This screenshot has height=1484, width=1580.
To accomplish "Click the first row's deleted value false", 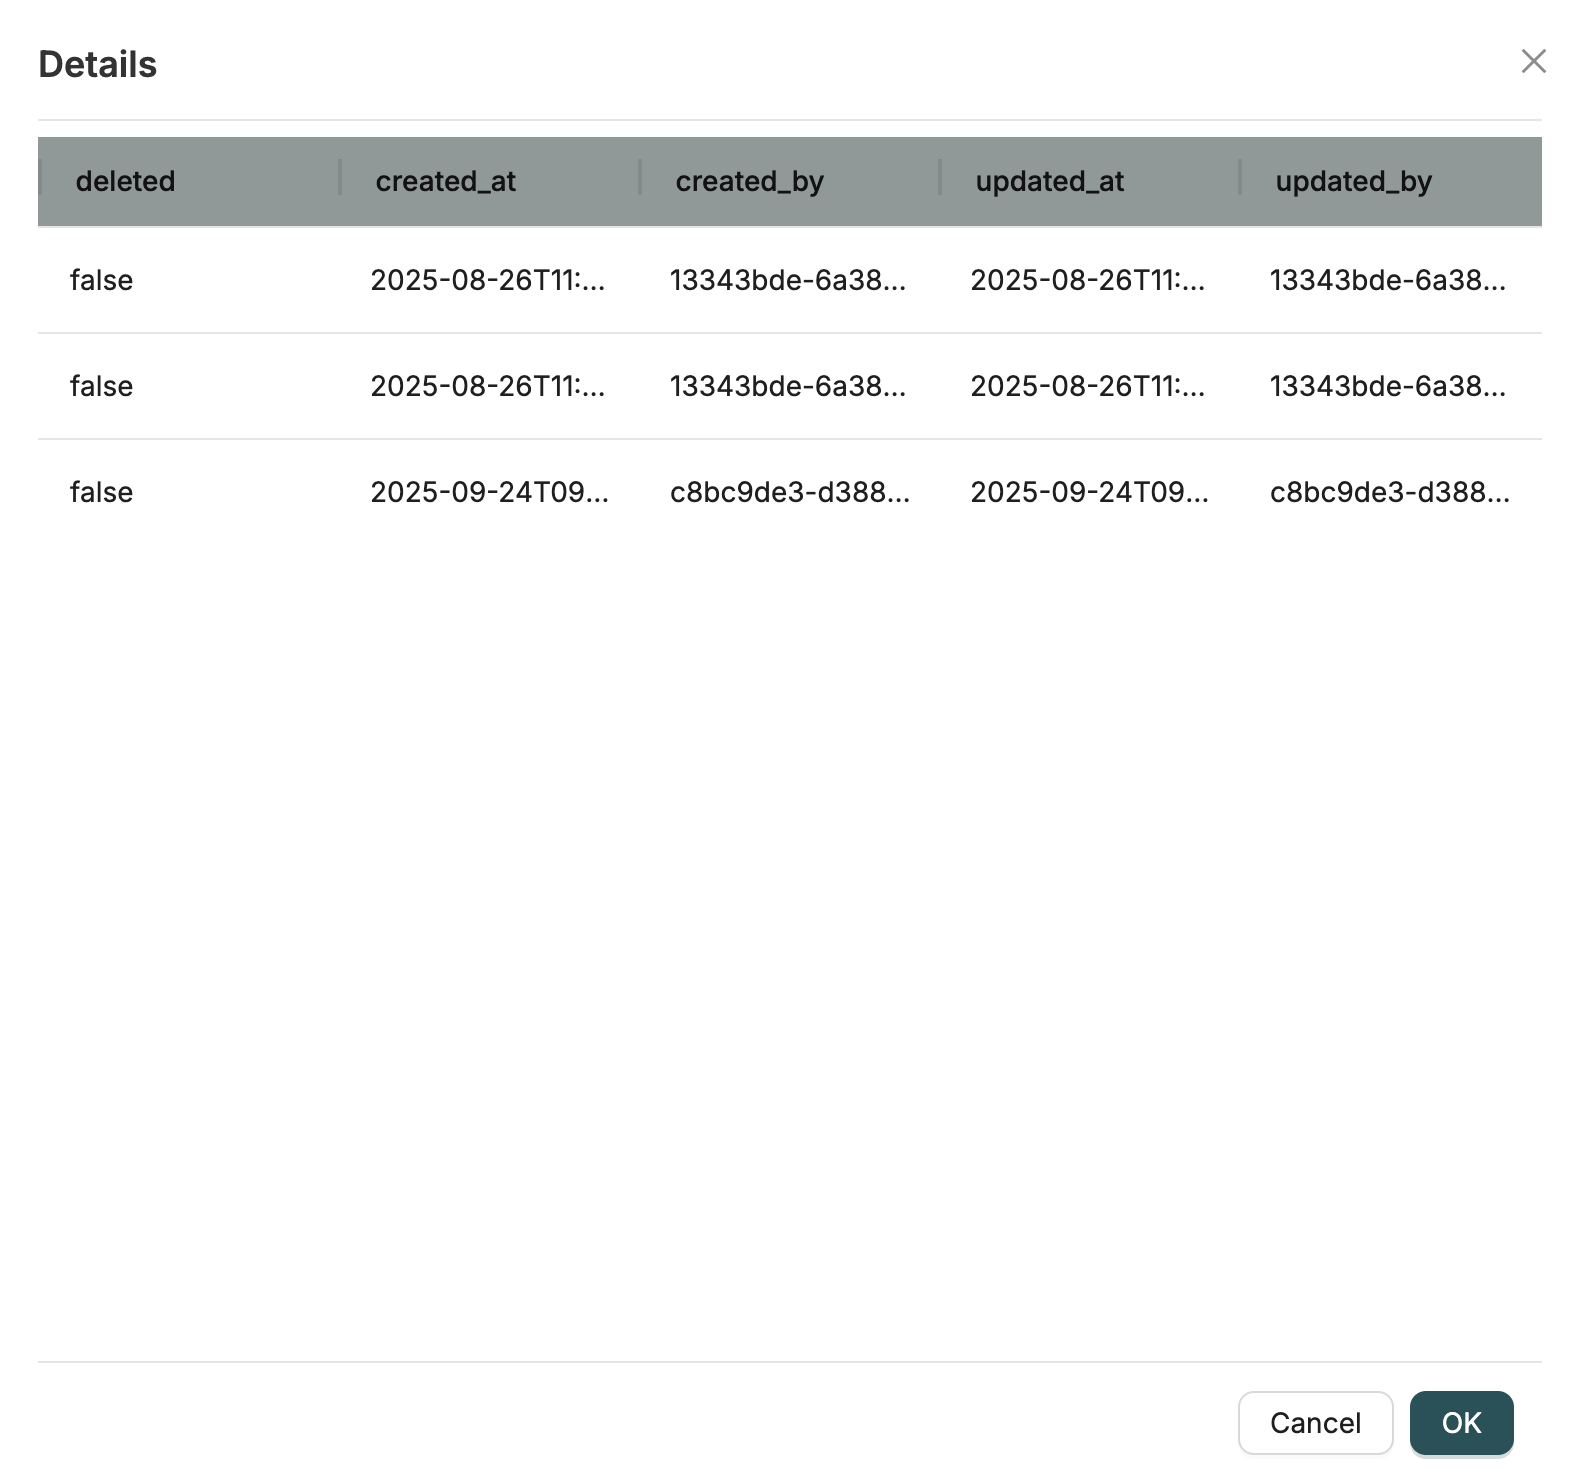I will click(x=101, y=280).
